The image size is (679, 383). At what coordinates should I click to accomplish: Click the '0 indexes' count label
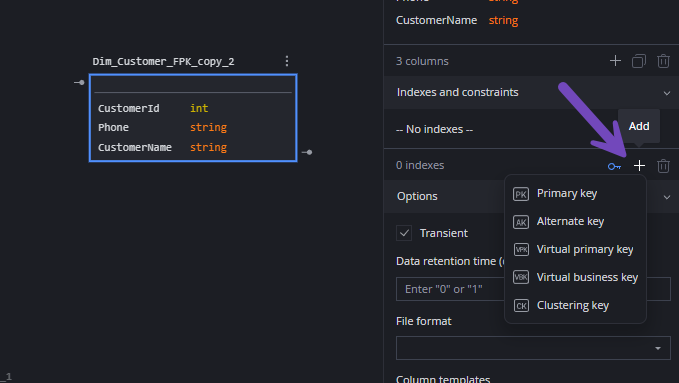point(420,165)
